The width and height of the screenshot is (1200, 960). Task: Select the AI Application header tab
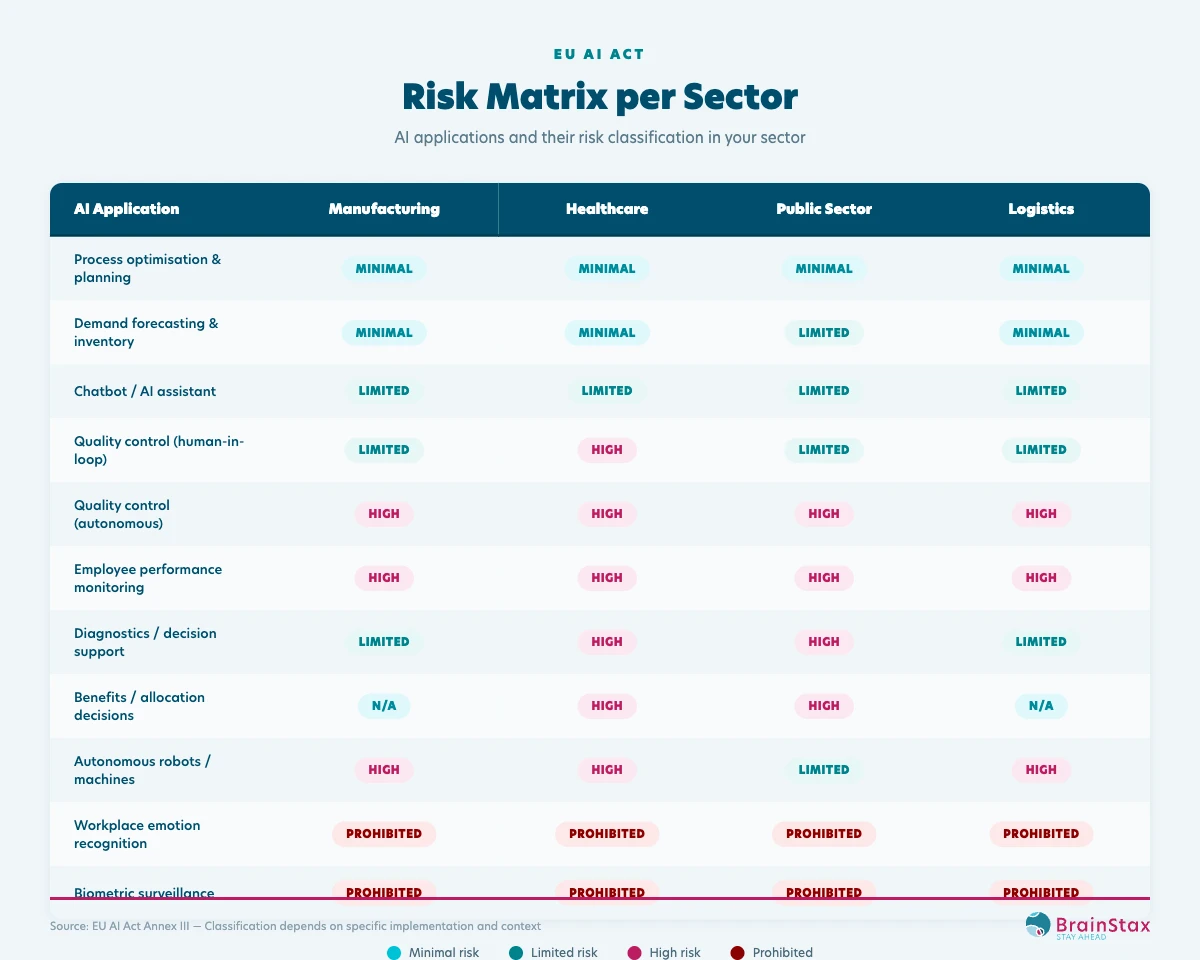(126, 209)
